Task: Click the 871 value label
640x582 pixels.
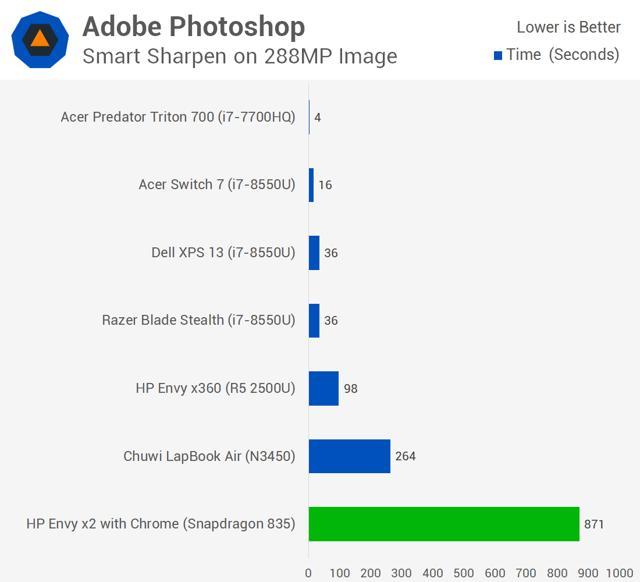Action: click(595, 523)
